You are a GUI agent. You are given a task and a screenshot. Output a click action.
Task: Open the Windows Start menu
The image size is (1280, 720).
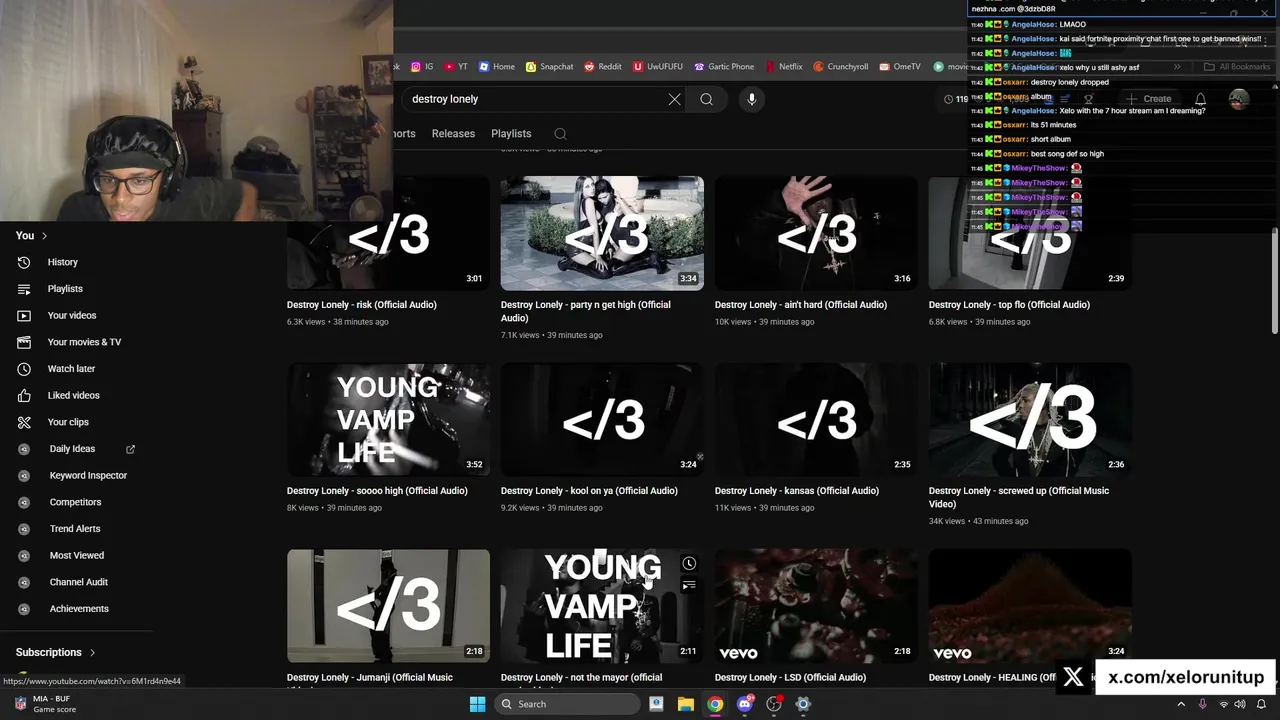coord(477,704)
